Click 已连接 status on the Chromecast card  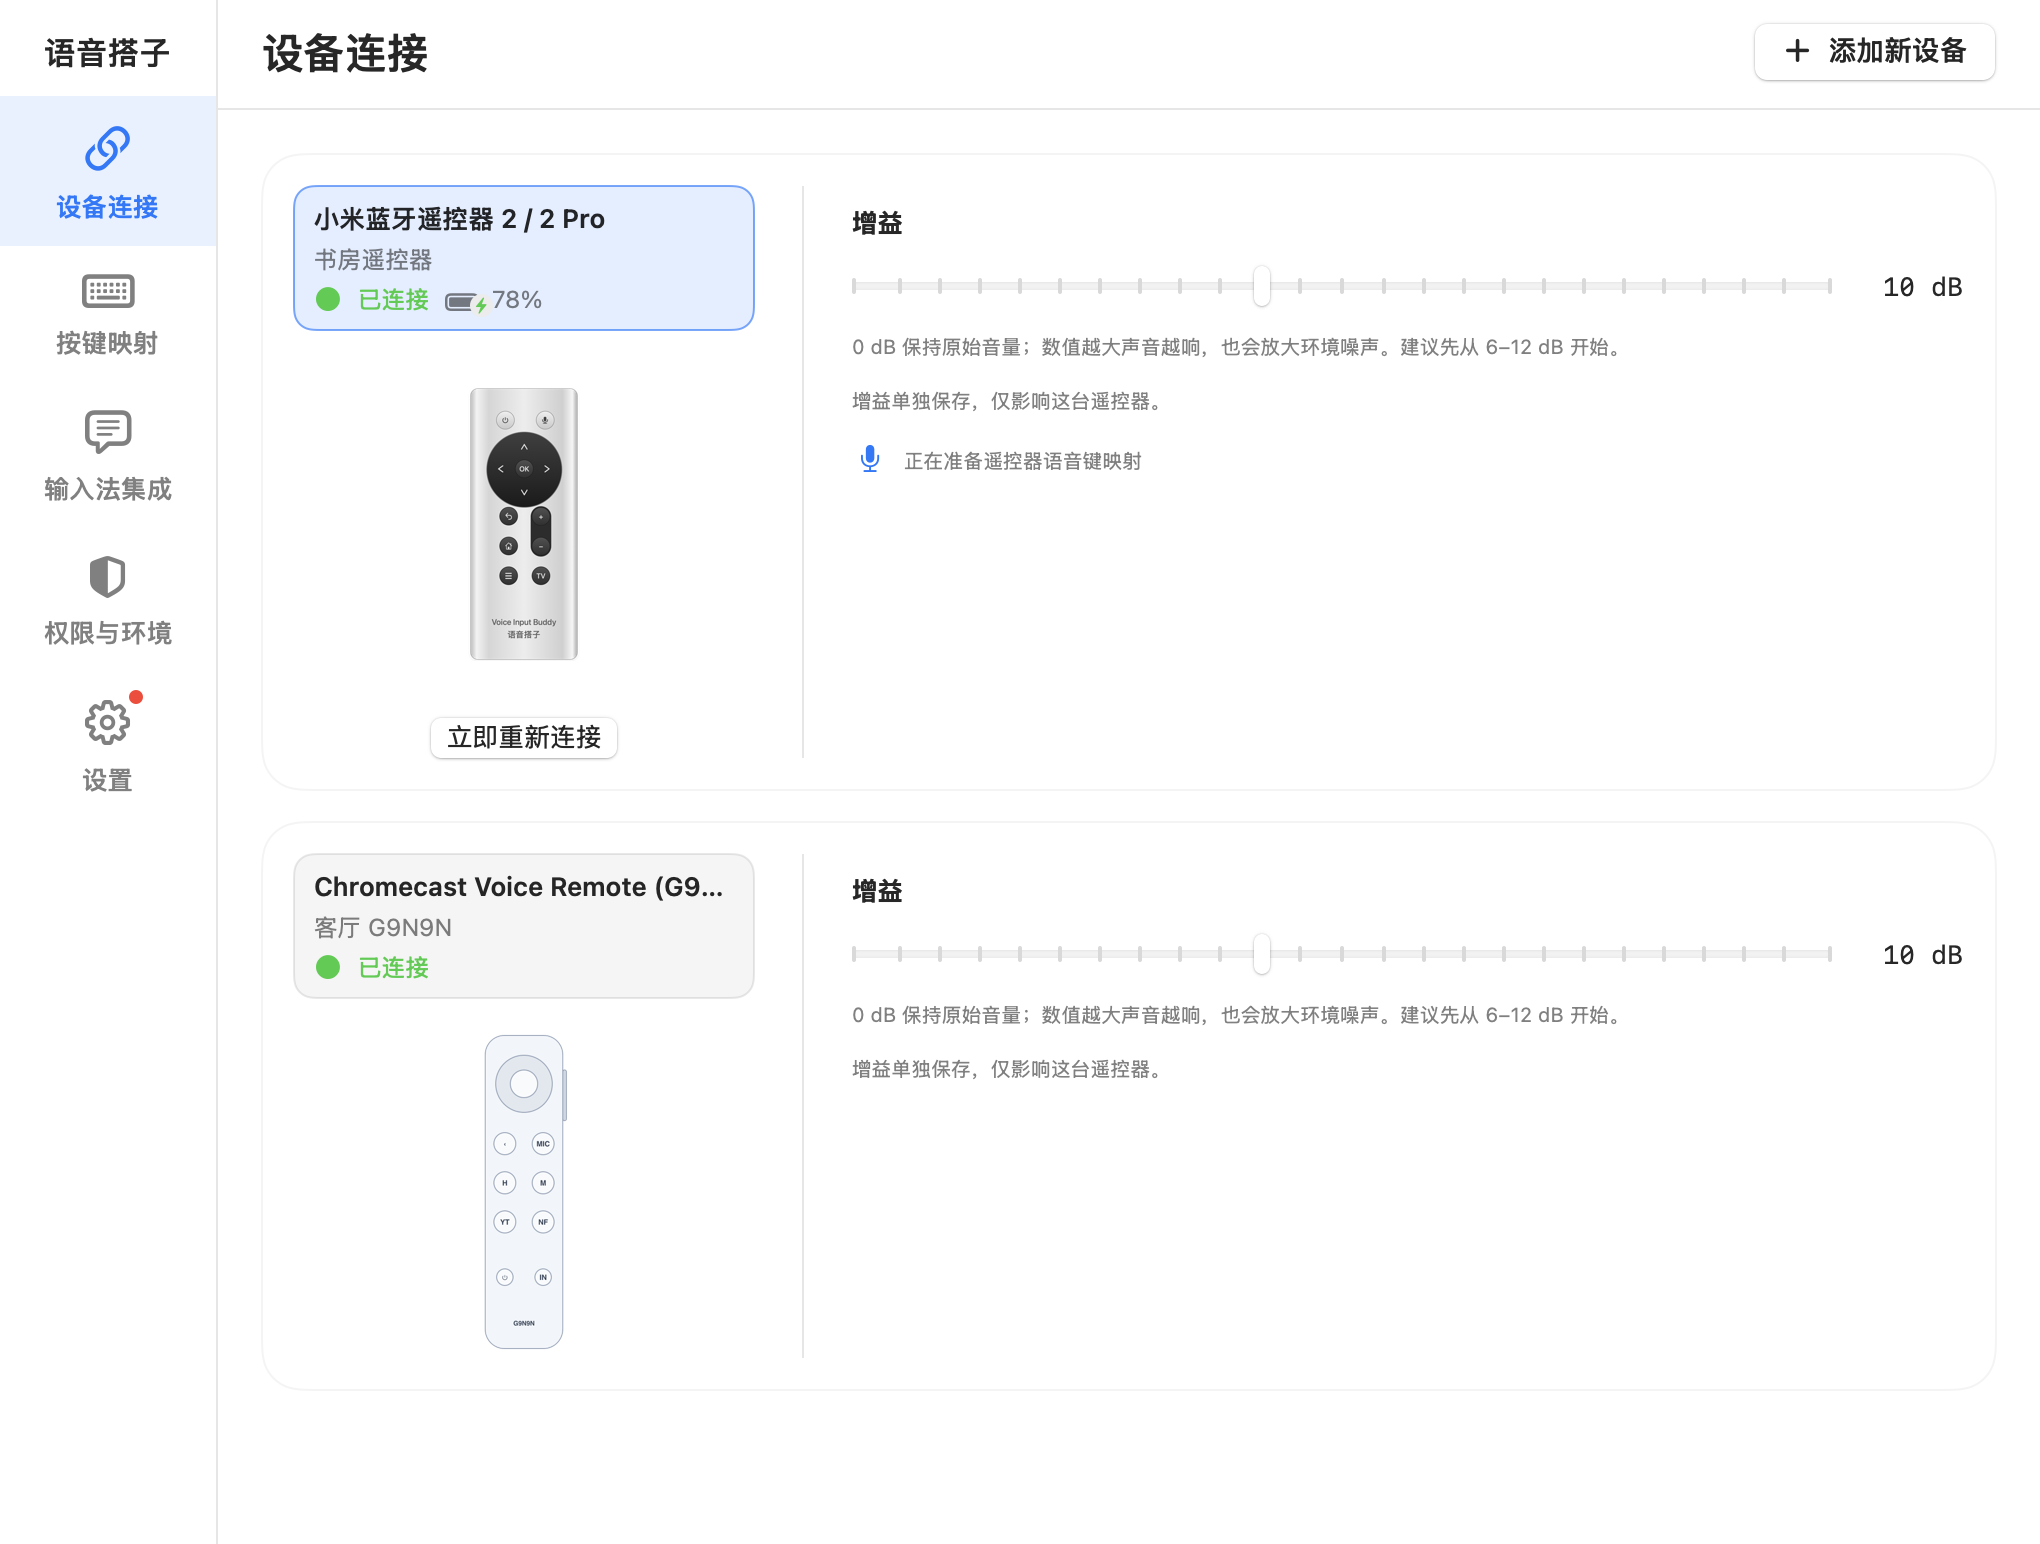pos(394,967)
